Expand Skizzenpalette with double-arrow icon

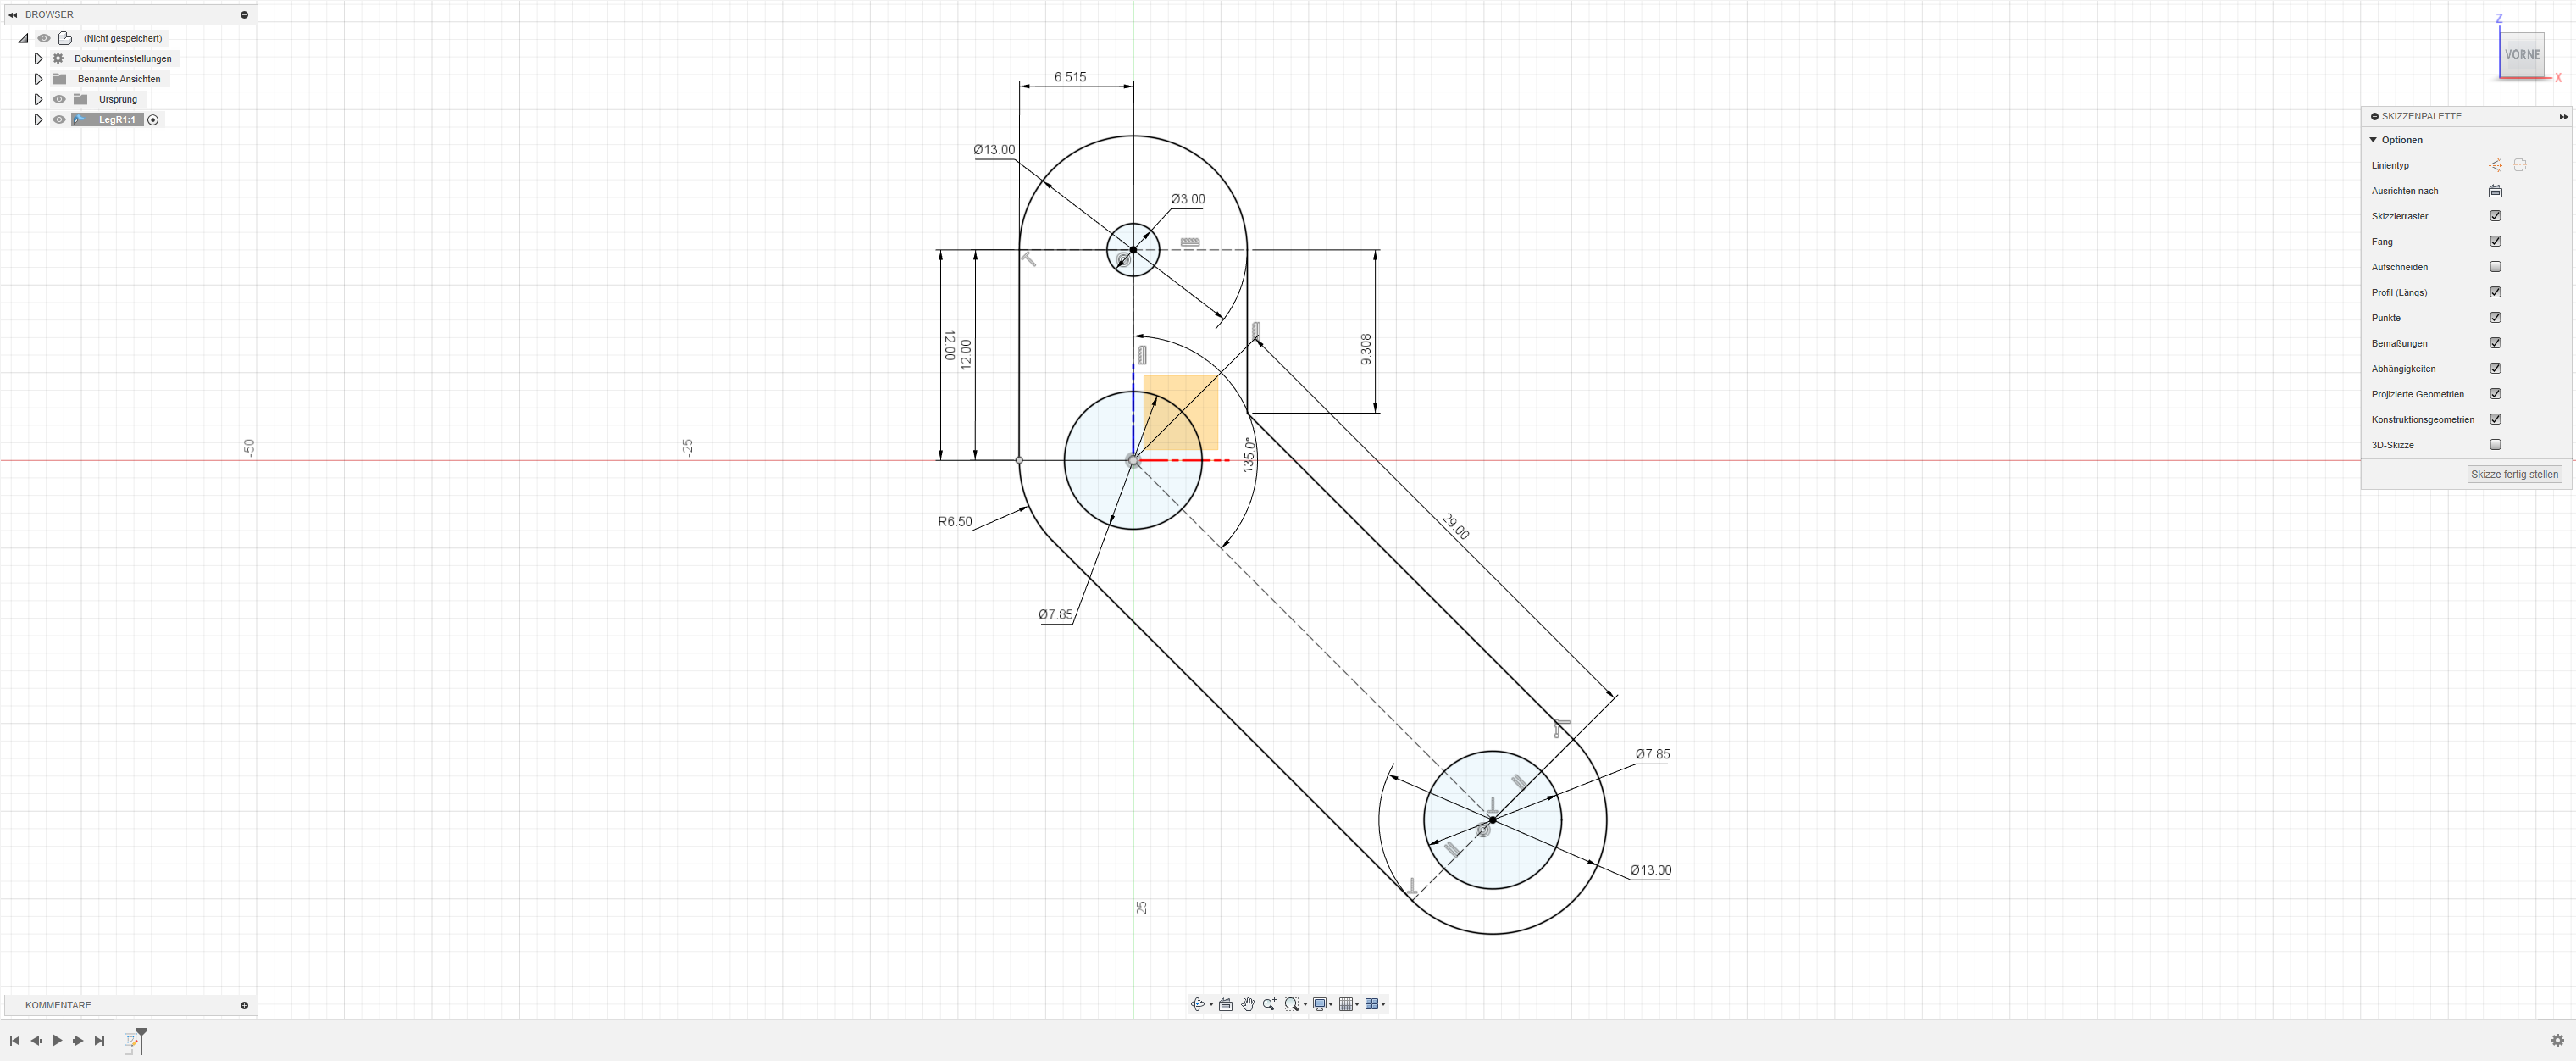point(2564,117)
